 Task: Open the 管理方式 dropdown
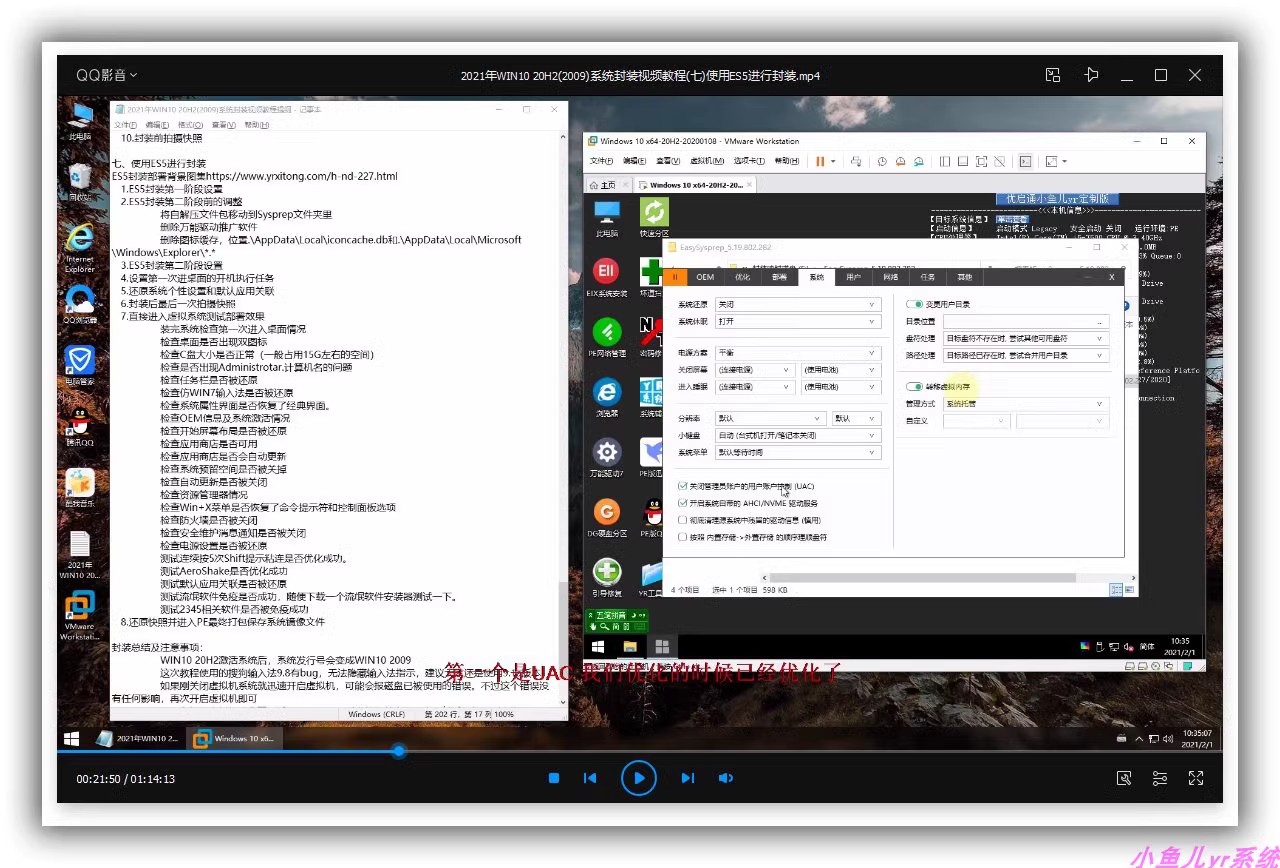coord(1026,404)
